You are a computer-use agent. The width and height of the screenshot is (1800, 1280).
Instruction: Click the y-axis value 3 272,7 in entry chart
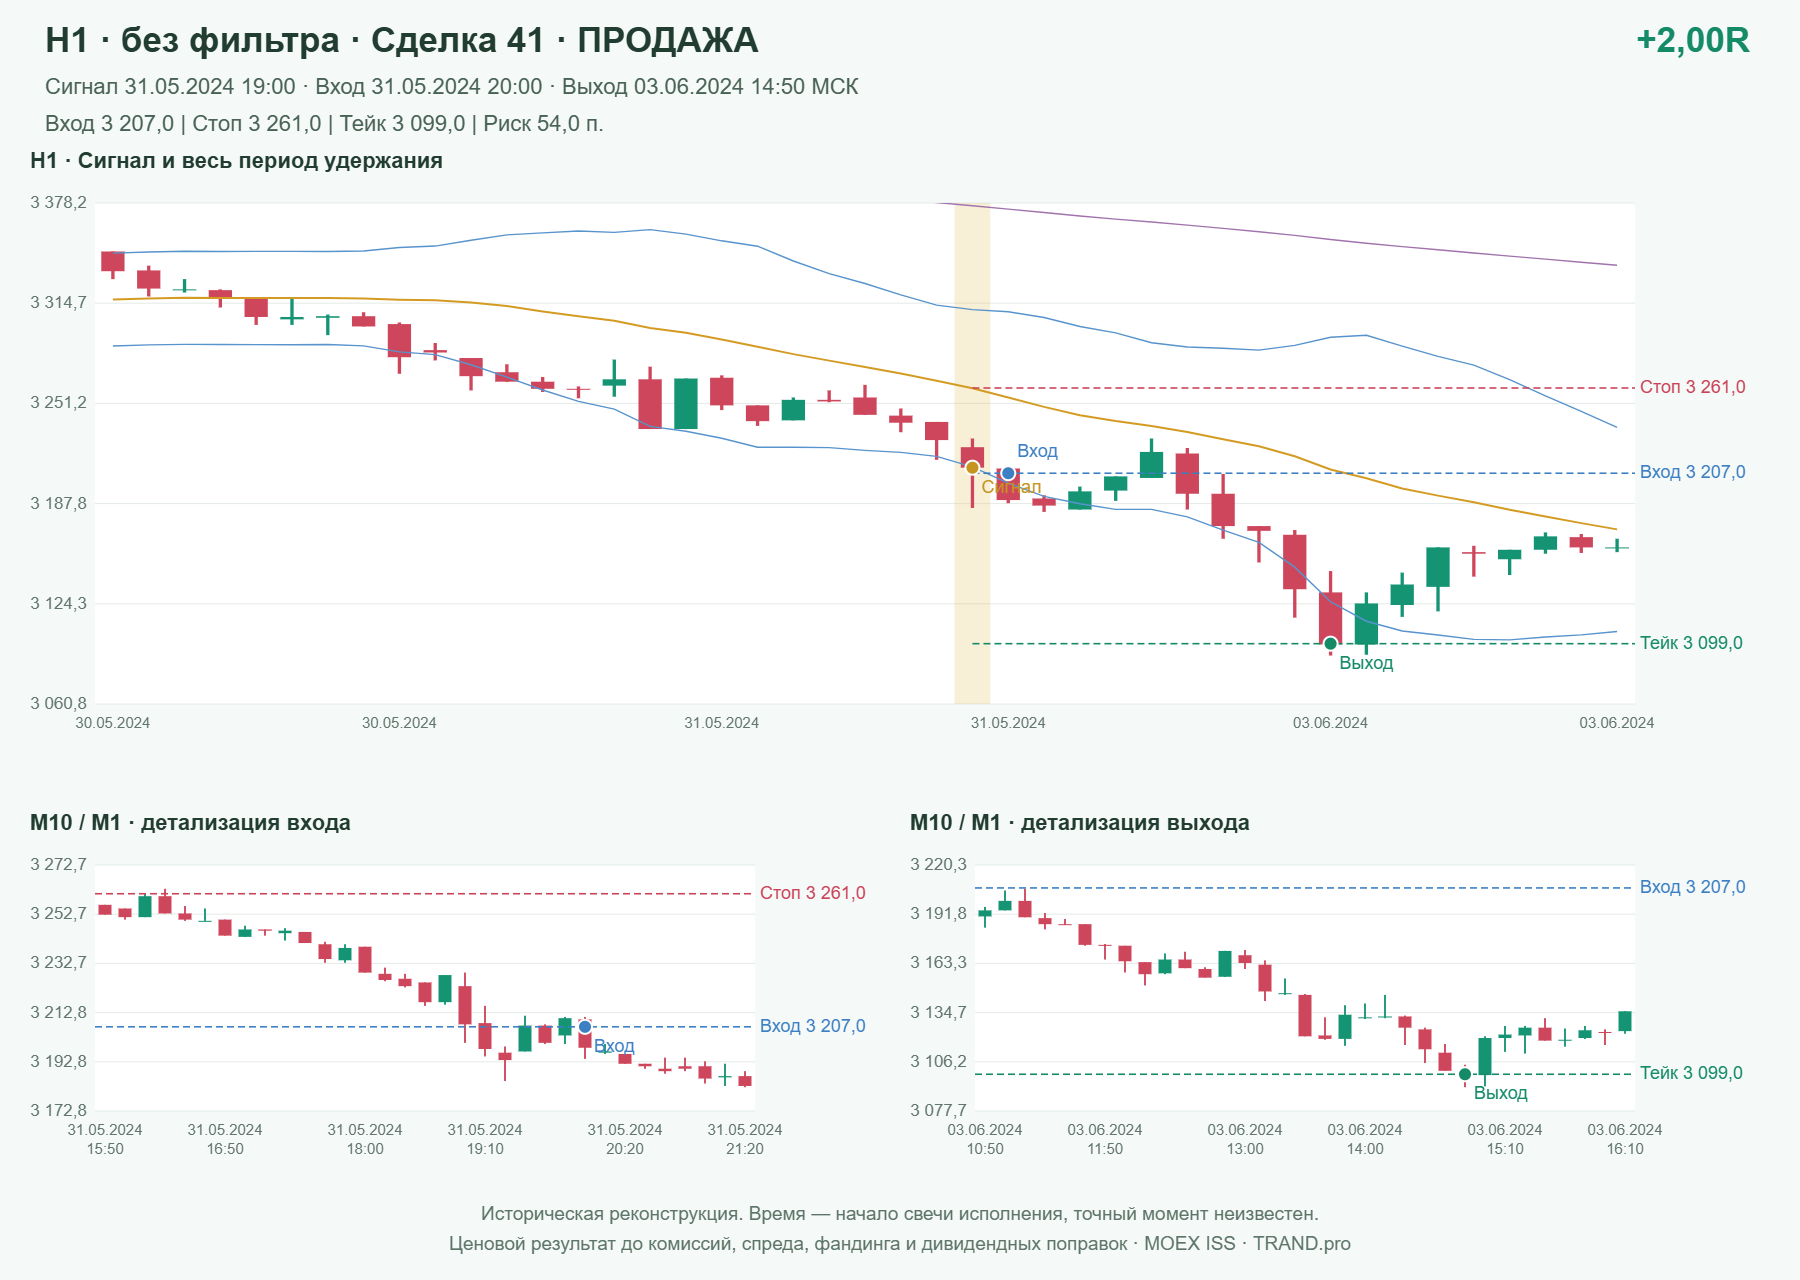(x=58, y=864)
